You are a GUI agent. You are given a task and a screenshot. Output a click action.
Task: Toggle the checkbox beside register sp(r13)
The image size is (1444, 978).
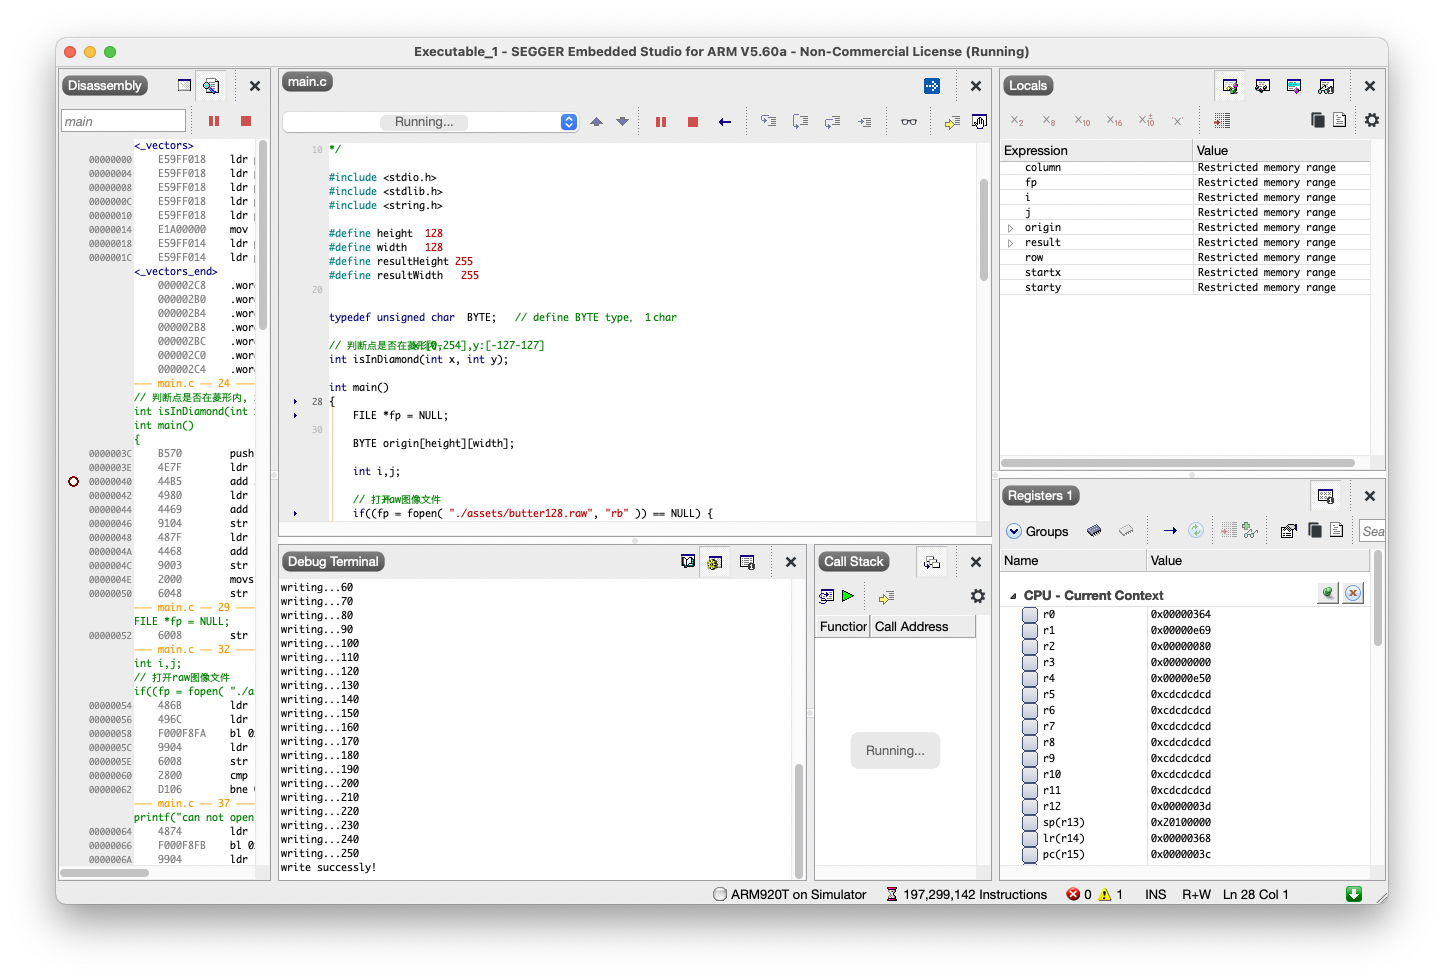(1029, 823)
